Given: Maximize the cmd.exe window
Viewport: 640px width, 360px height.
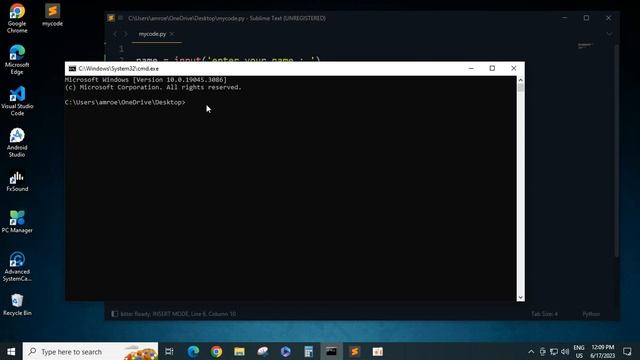Looking at the screenshot, I should coord(492,68).
